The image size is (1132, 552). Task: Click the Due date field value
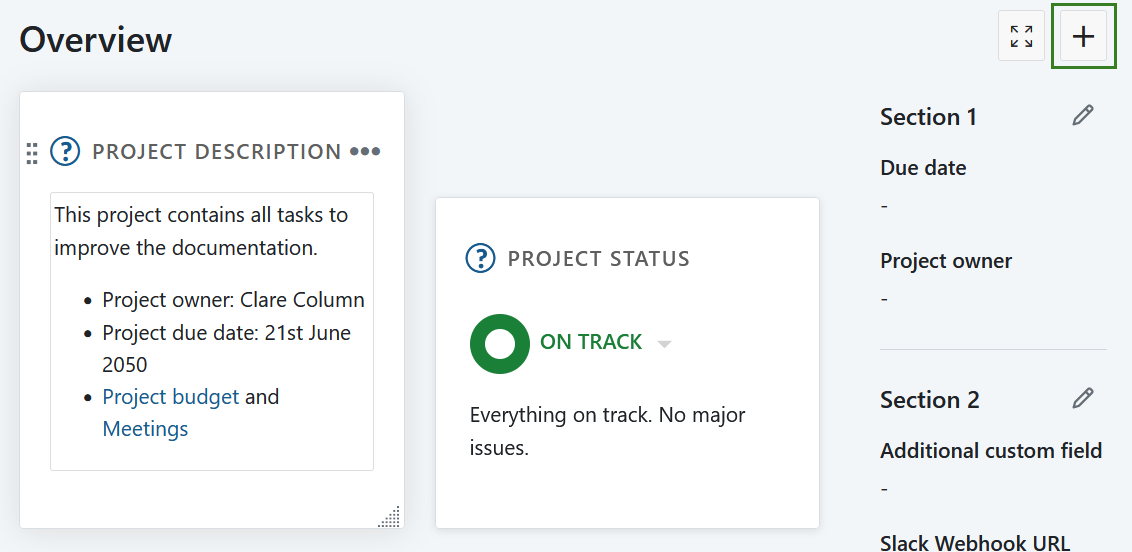click(x=885, y=206)
